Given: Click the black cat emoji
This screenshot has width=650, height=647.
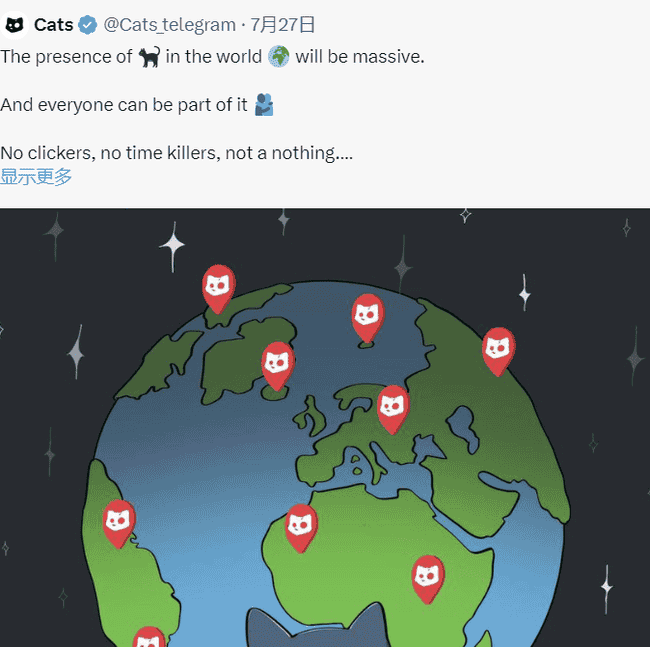Looking at the screenshot, I should [x=149, y=57].
